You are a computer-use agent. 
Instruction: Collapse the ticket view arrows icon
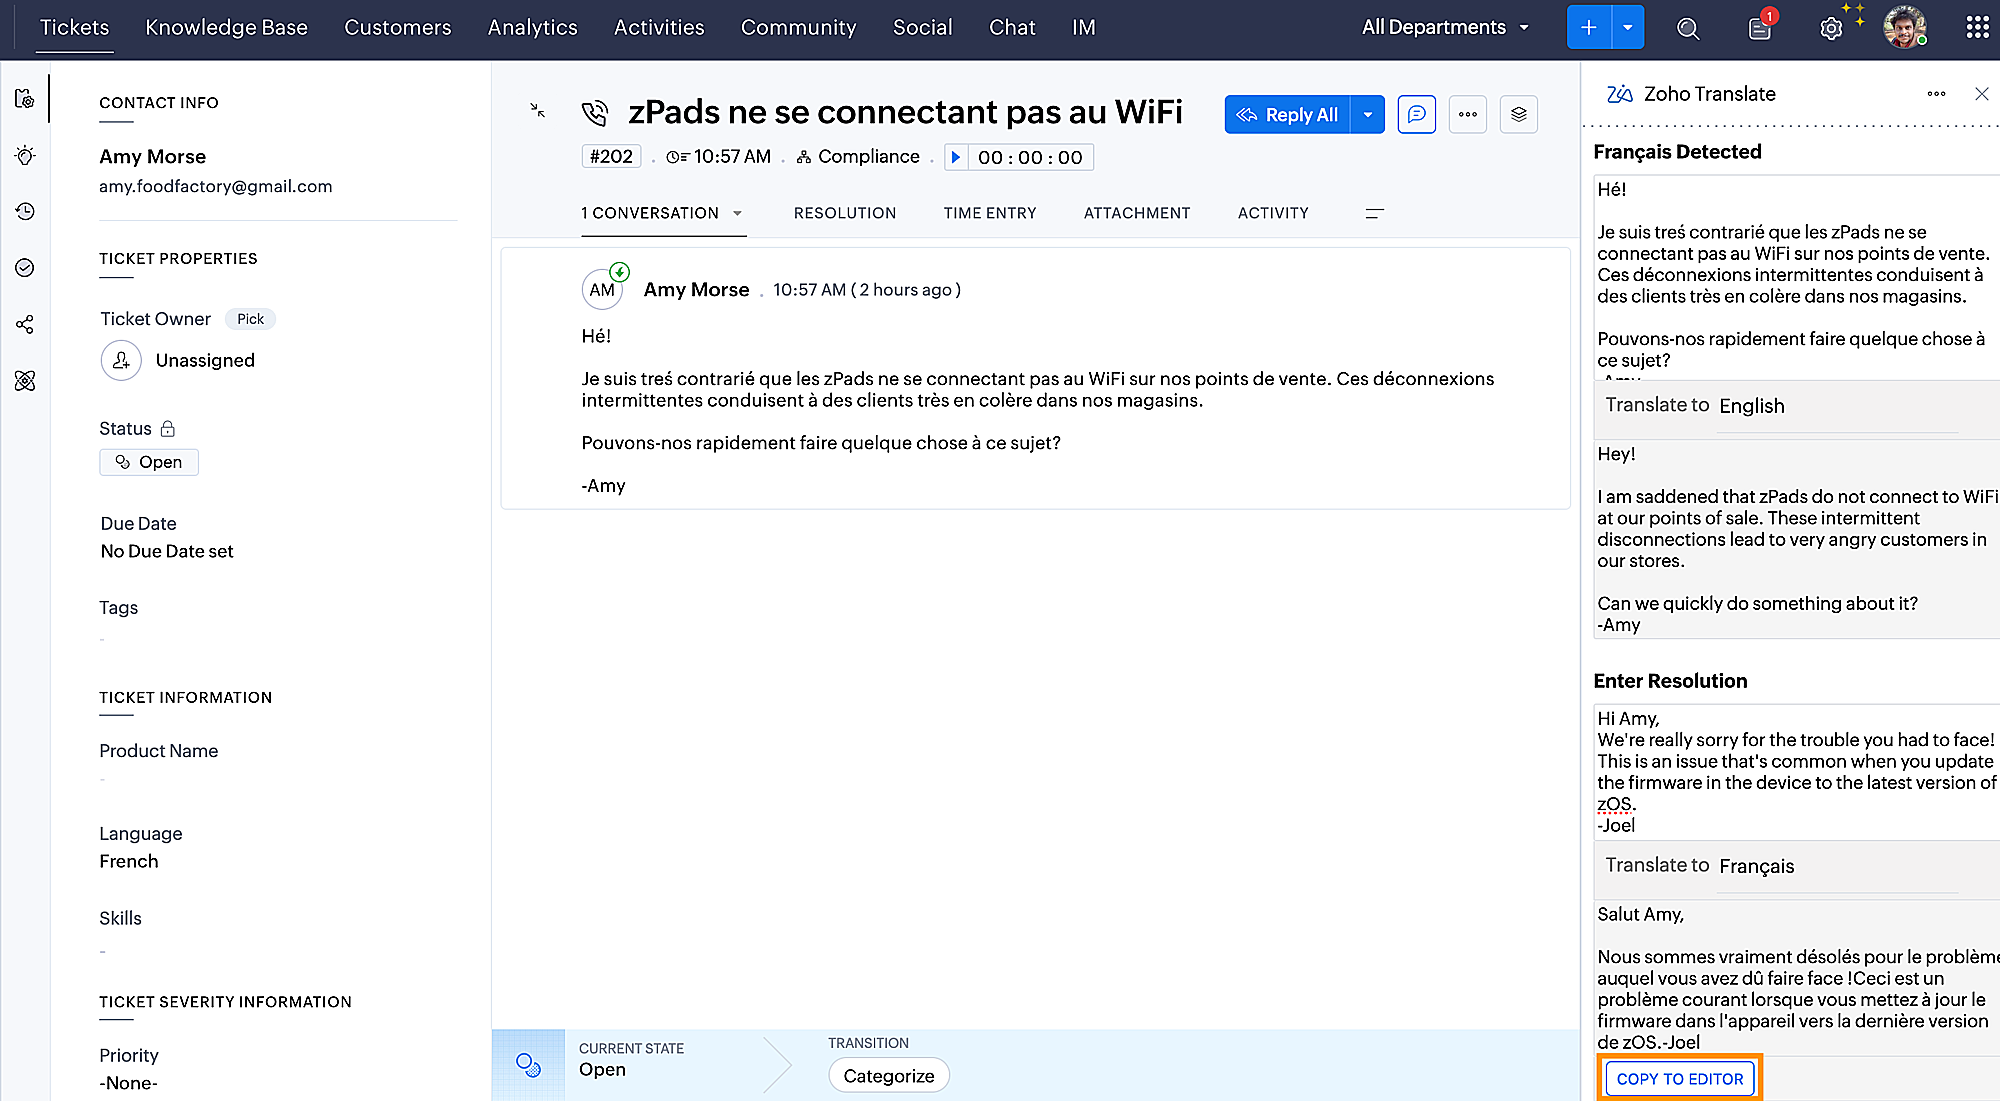tap(538, 111)
